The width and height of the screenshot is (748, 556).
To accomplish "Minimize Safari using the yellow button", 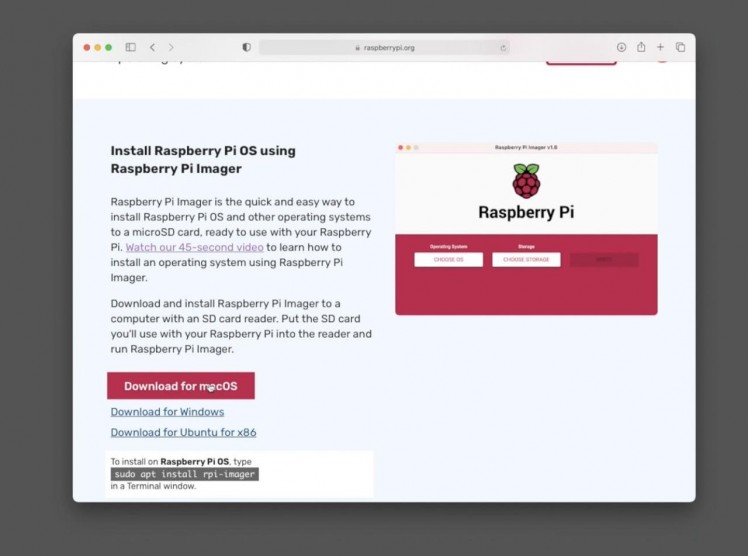I will [x=98, y=48].
